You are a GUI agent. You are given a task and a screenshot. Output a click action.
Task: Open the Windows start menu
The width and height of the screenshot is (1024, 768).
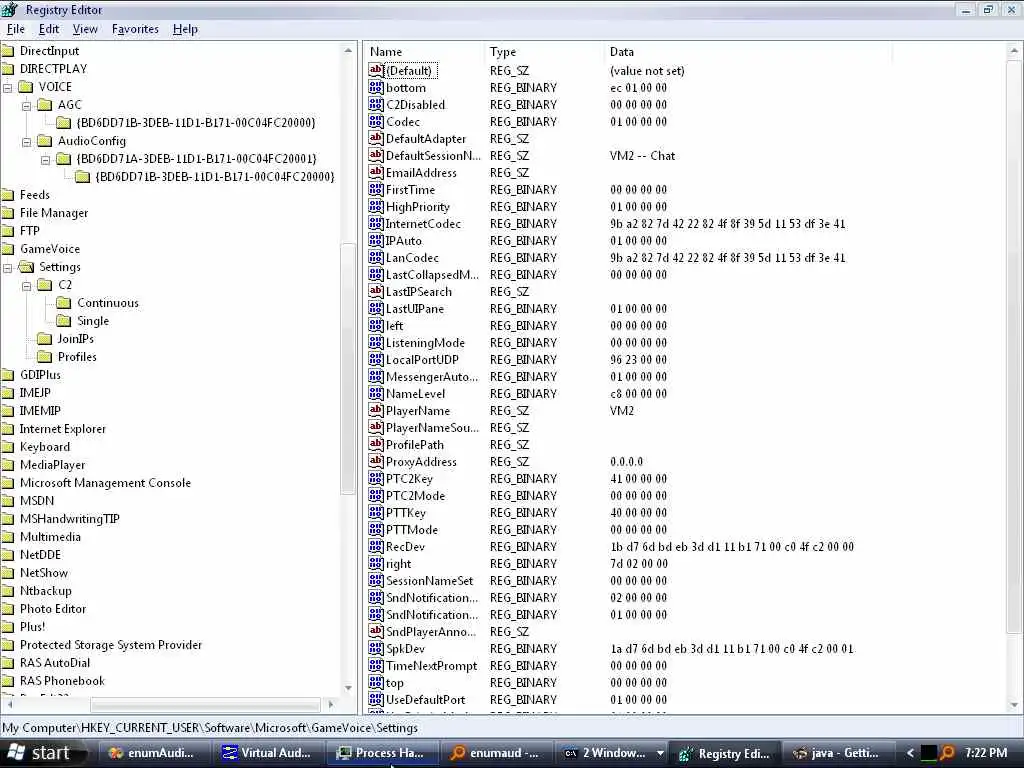(43, 753)
